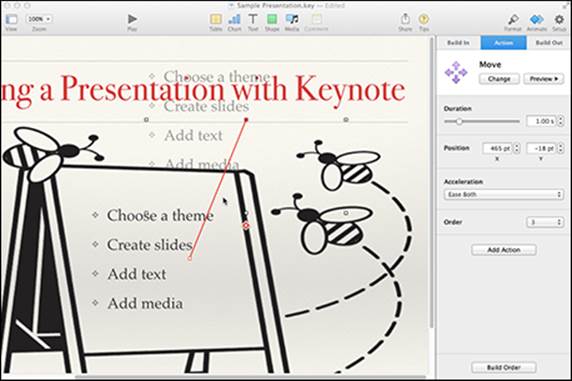572x381 pixels.
Task: Click the Add Action button
Action: pyautogui.click(x=503, y=250)
